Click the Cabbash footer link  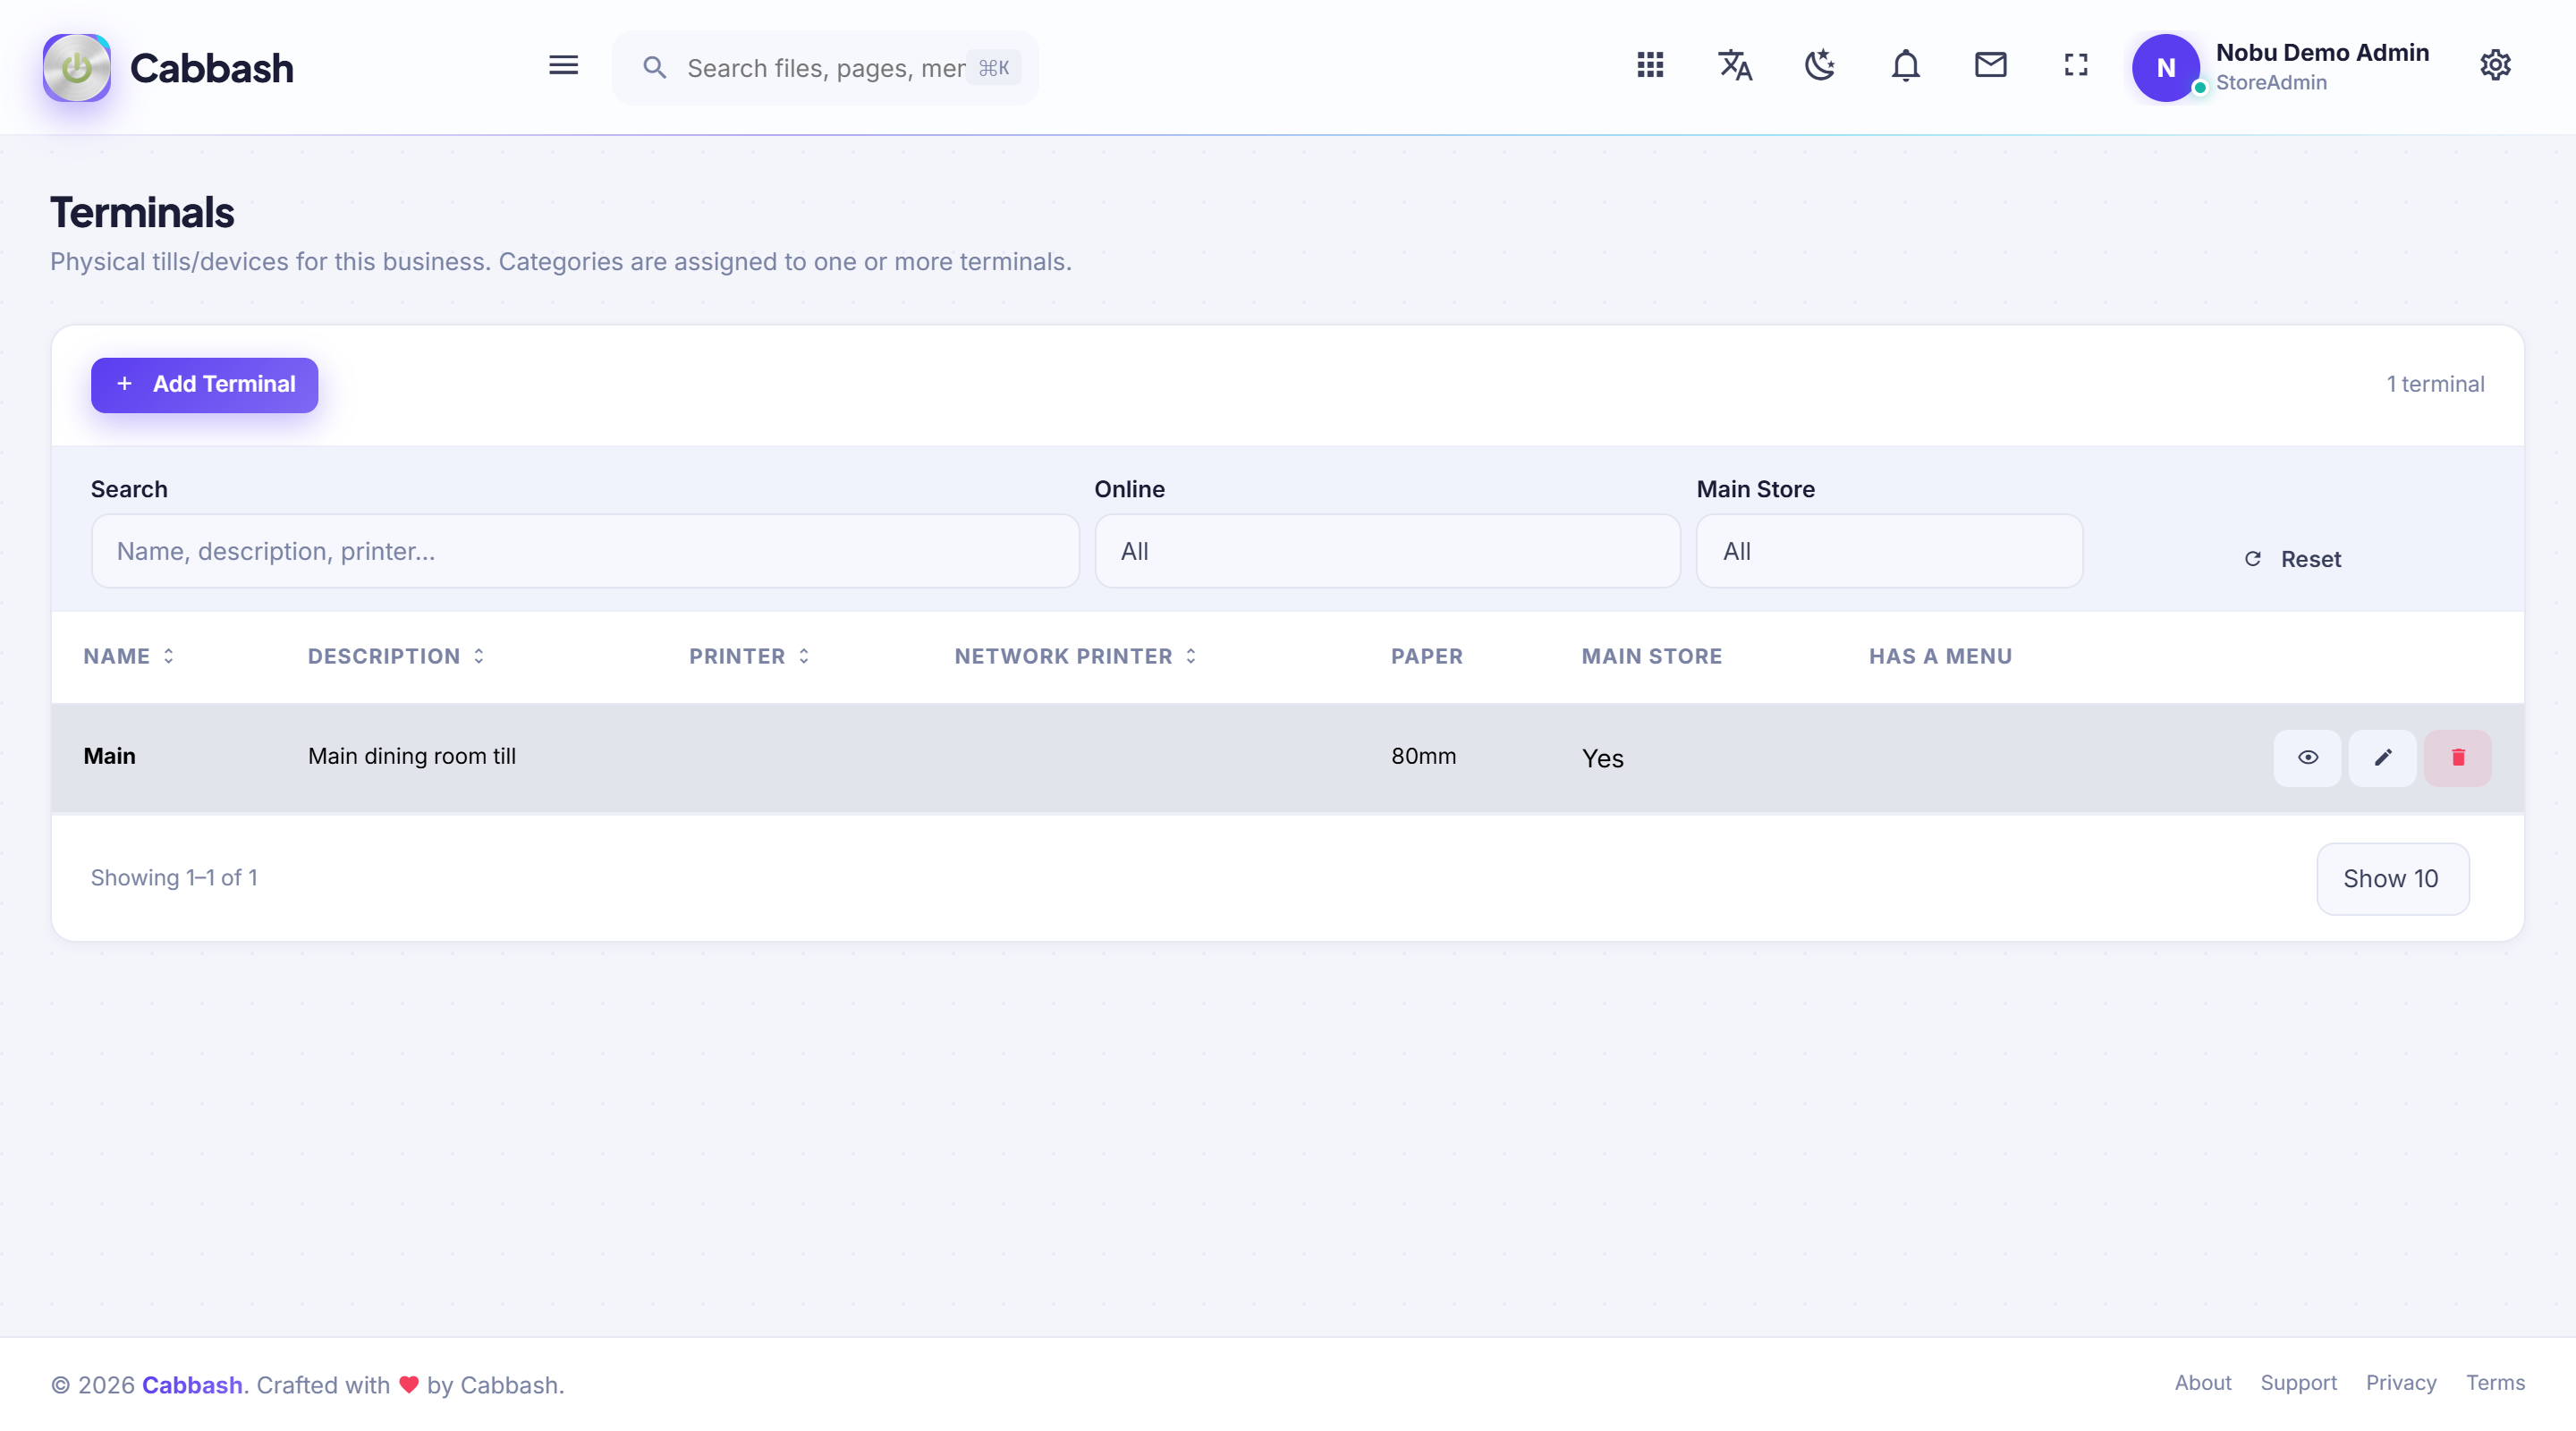coord(192,1384)
